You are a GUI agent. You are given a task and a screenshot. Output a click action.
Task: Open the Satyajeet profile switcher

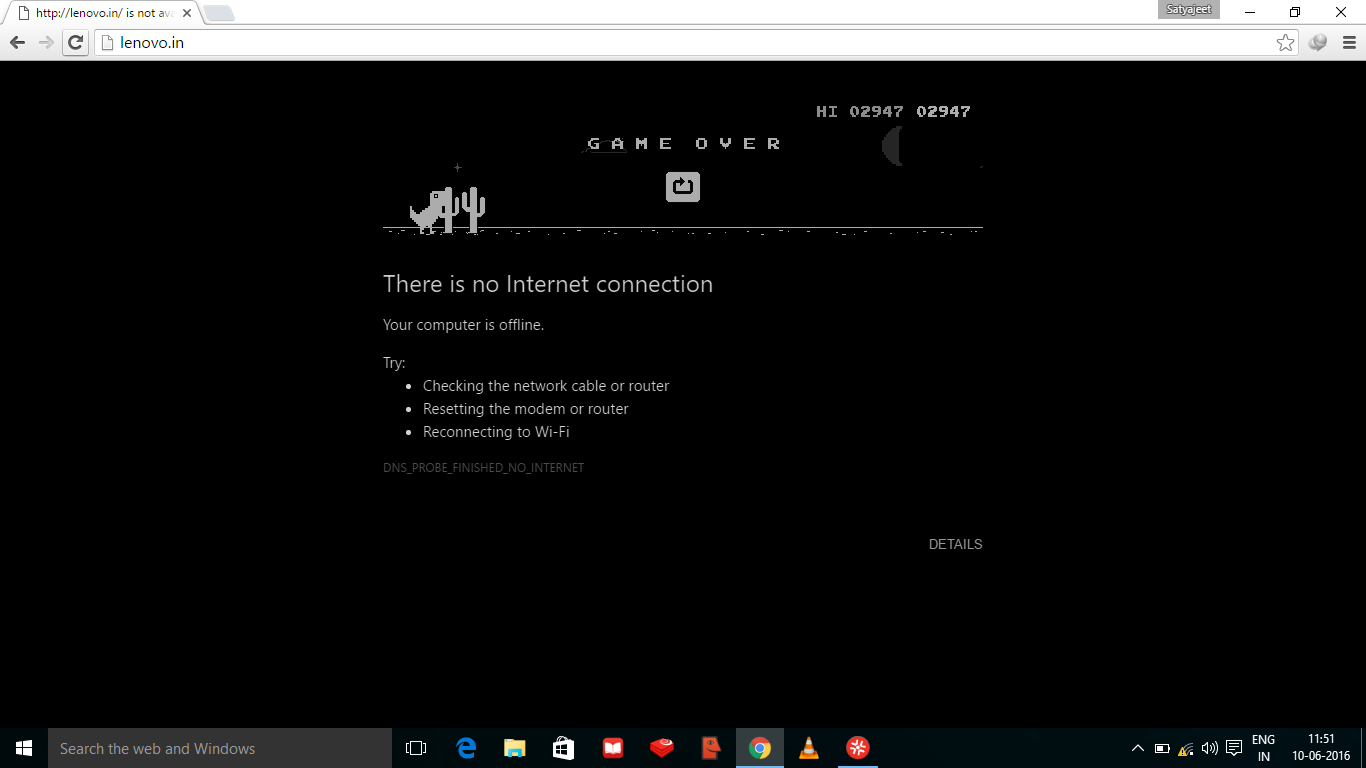coord(1189,10)
